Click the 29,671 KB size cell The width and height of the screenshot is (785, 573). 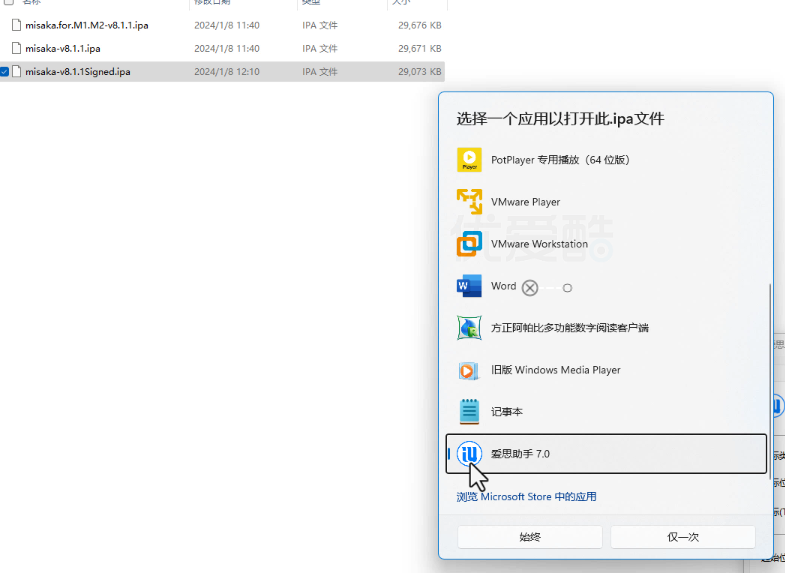click(420, 49)
